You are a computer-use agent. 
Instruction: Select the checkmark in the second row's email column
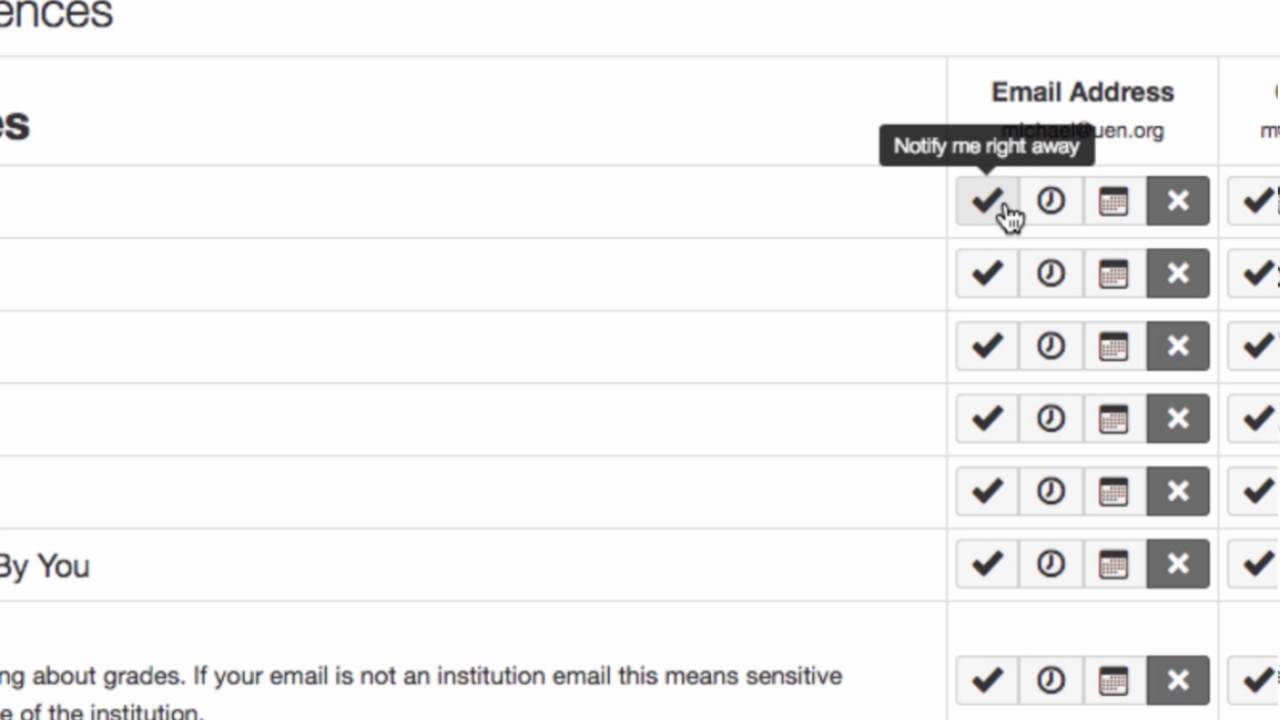pyautogui.click(x=987, y=273)
